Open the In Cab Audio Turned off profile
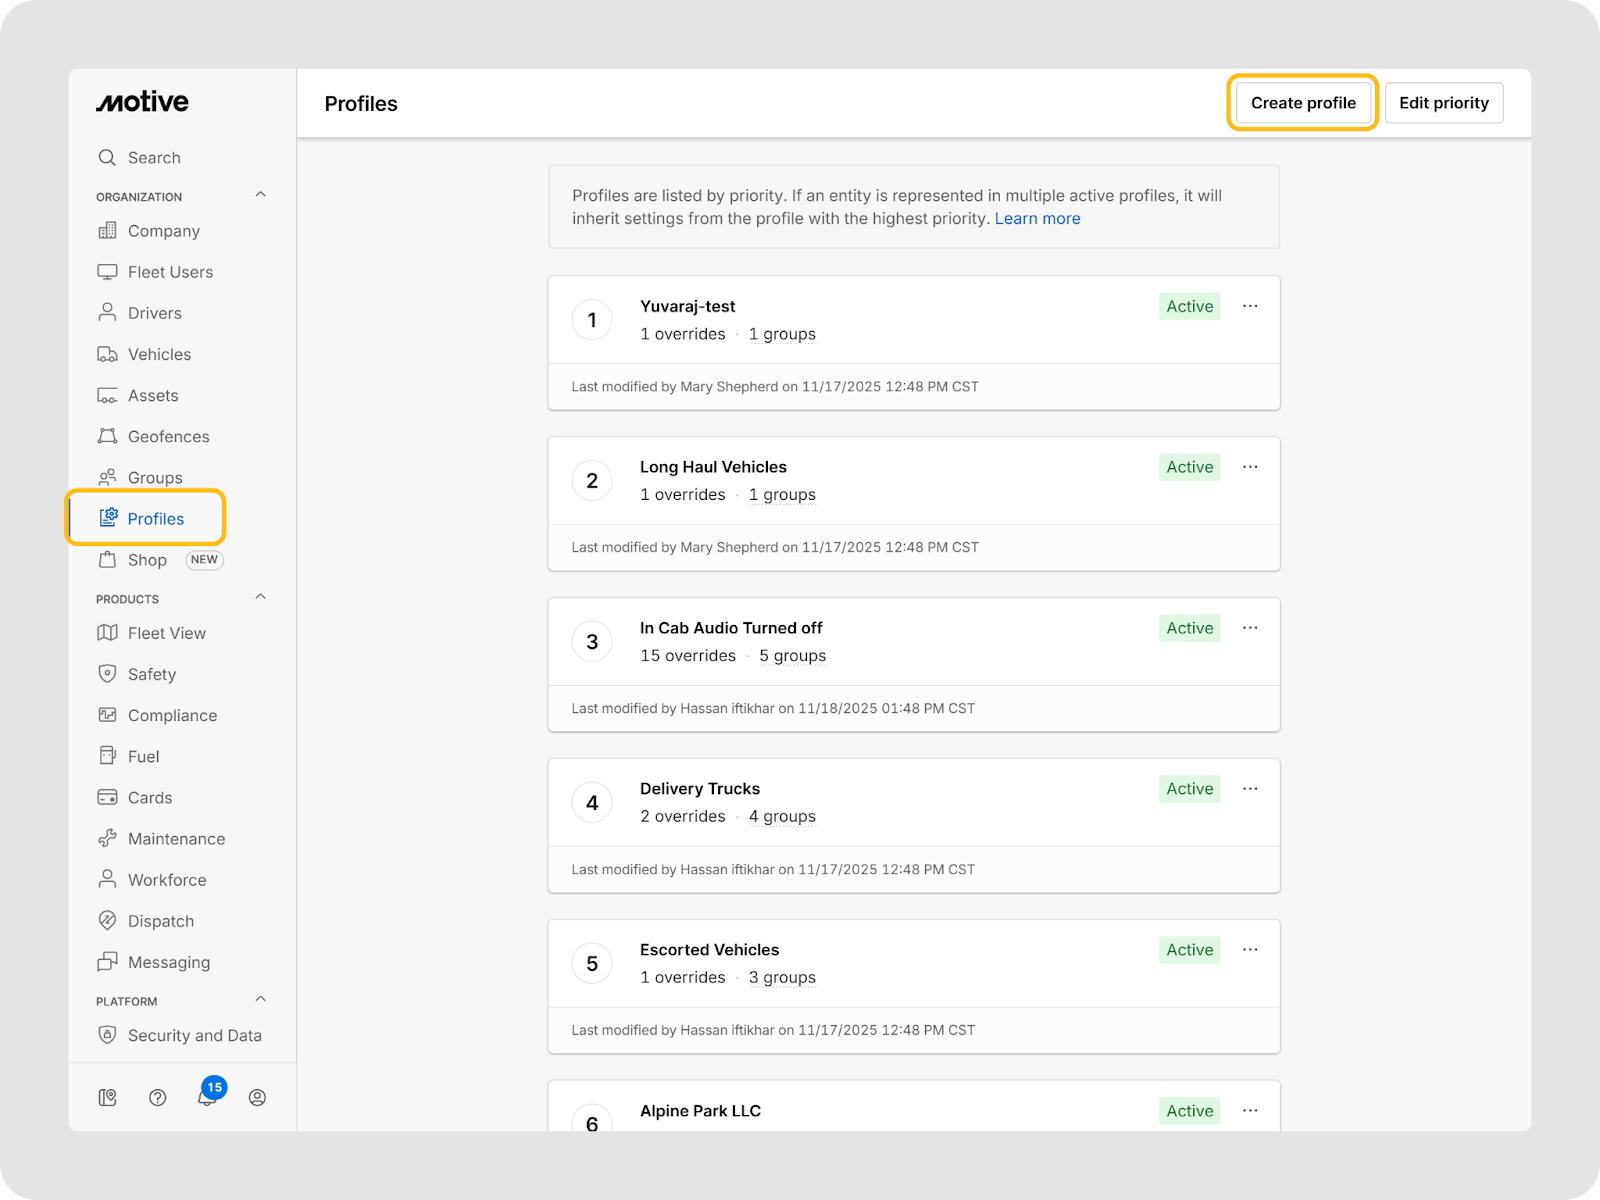 731,628
